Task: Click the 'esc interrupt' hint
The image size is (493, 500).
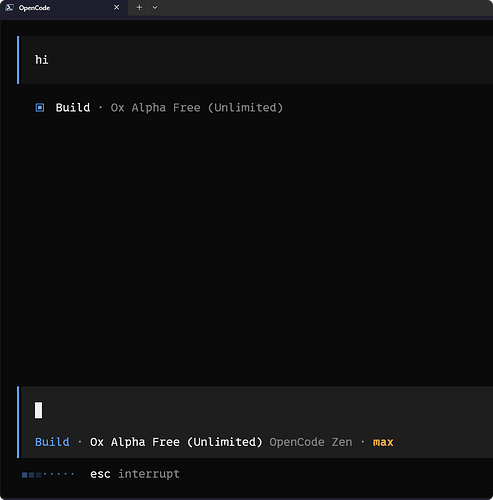Action: click(135, 474)
